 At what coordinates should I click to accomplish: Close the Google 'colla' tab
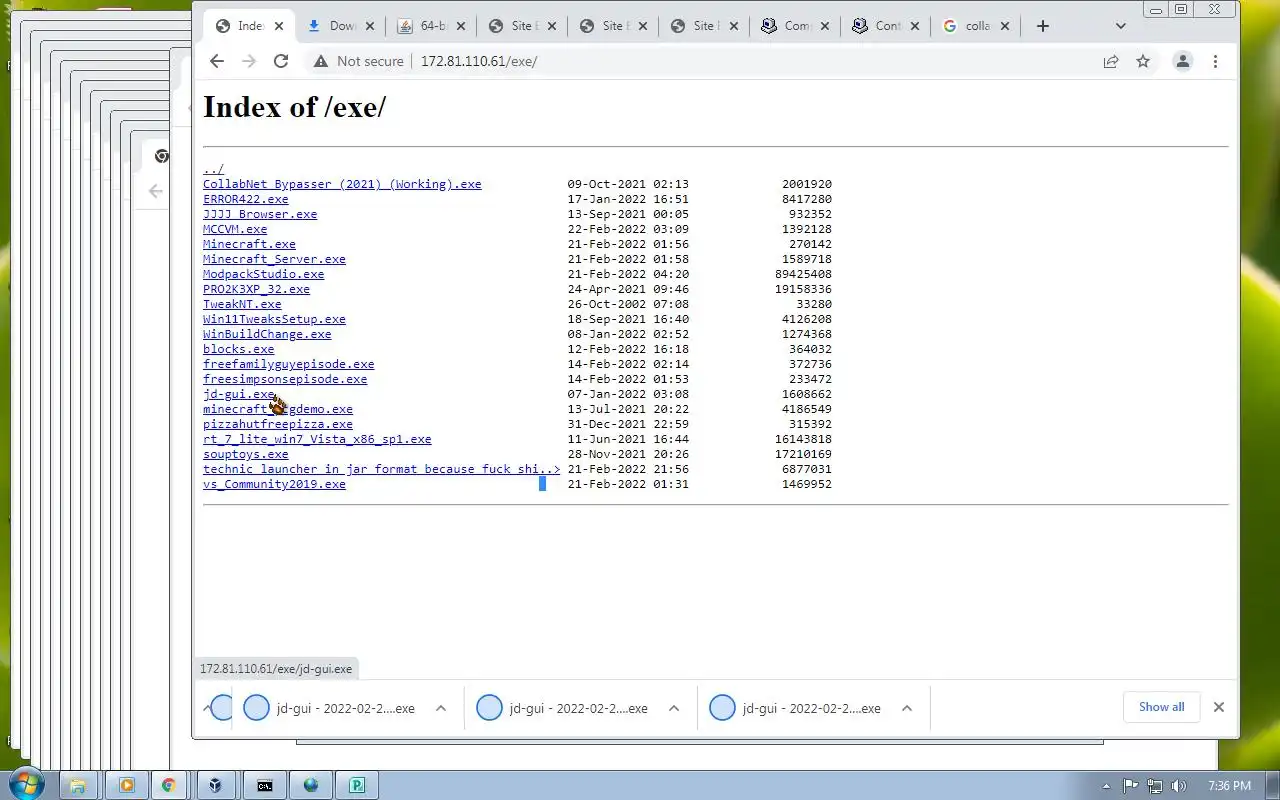pyautogui.click(x=1005, y=26)
